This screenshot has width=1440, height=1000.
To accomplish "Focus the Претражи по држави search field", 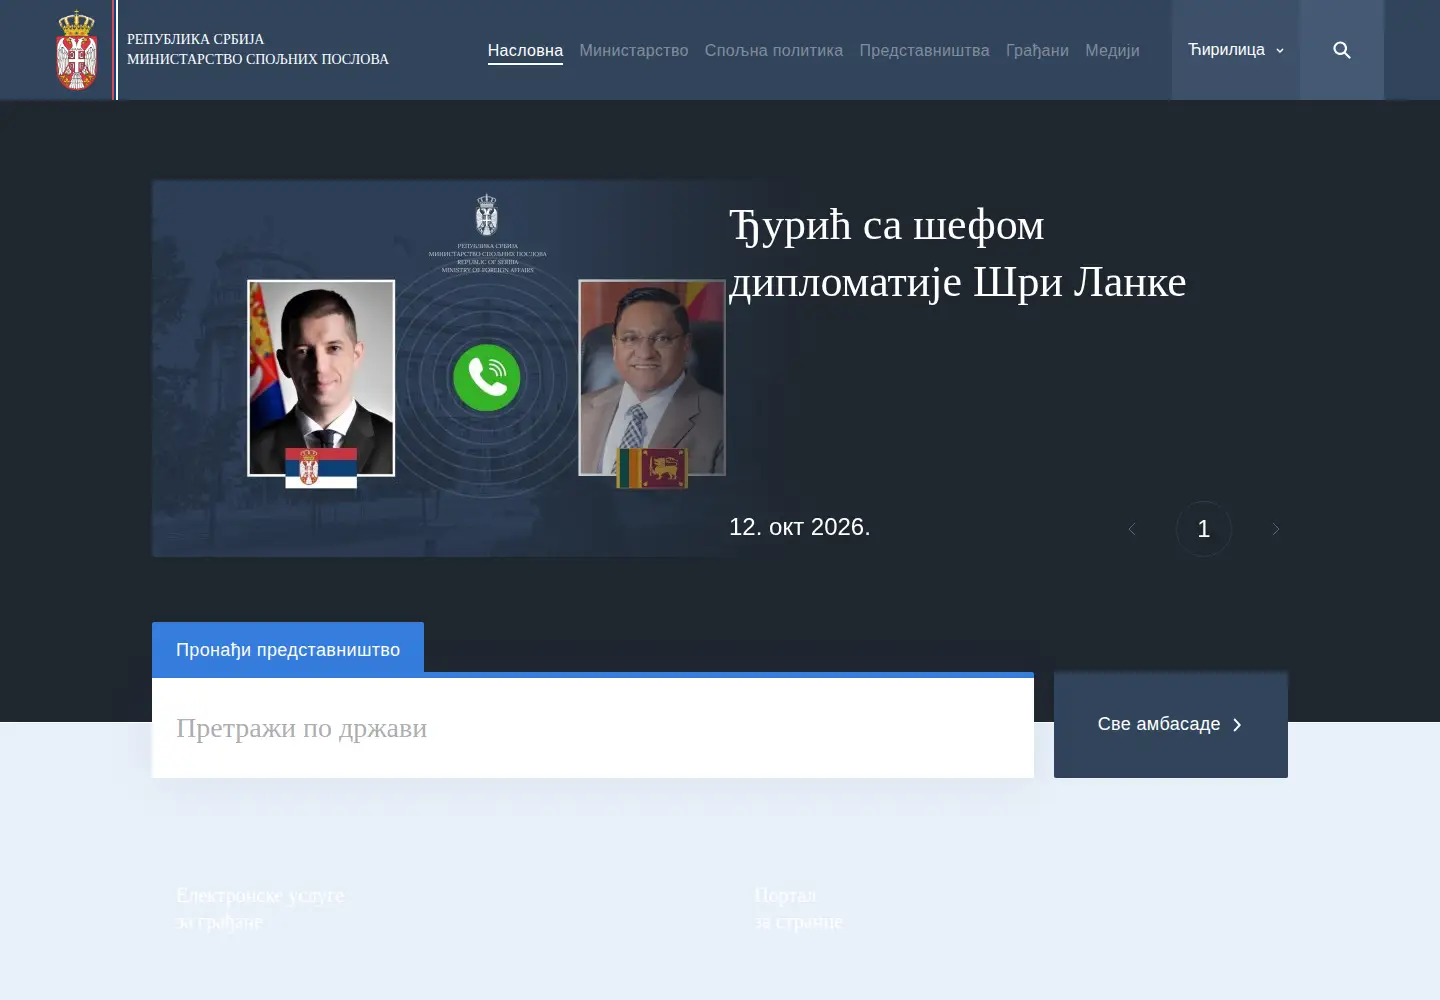I will [x=593, y=728].
